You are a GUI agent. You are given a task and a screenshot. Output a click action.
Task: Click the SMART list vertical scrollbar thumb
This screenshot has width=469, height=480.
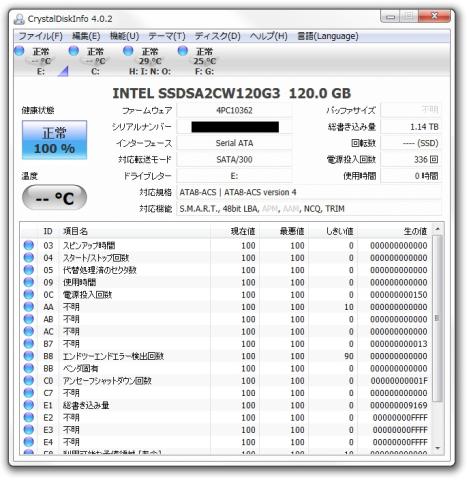[x=437, y=318]
